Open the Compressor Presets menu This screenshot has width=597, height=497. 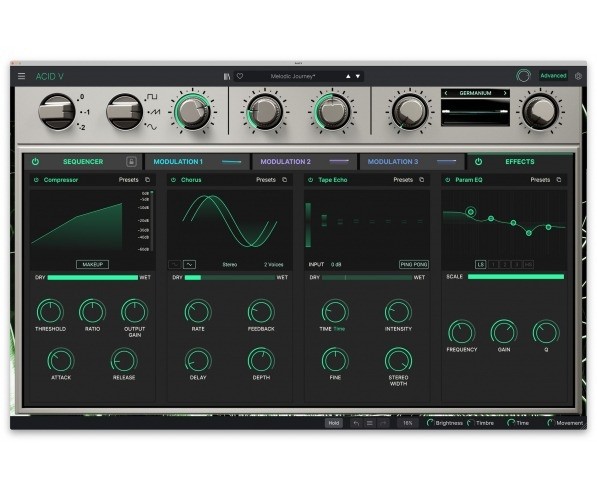point(128,180)
